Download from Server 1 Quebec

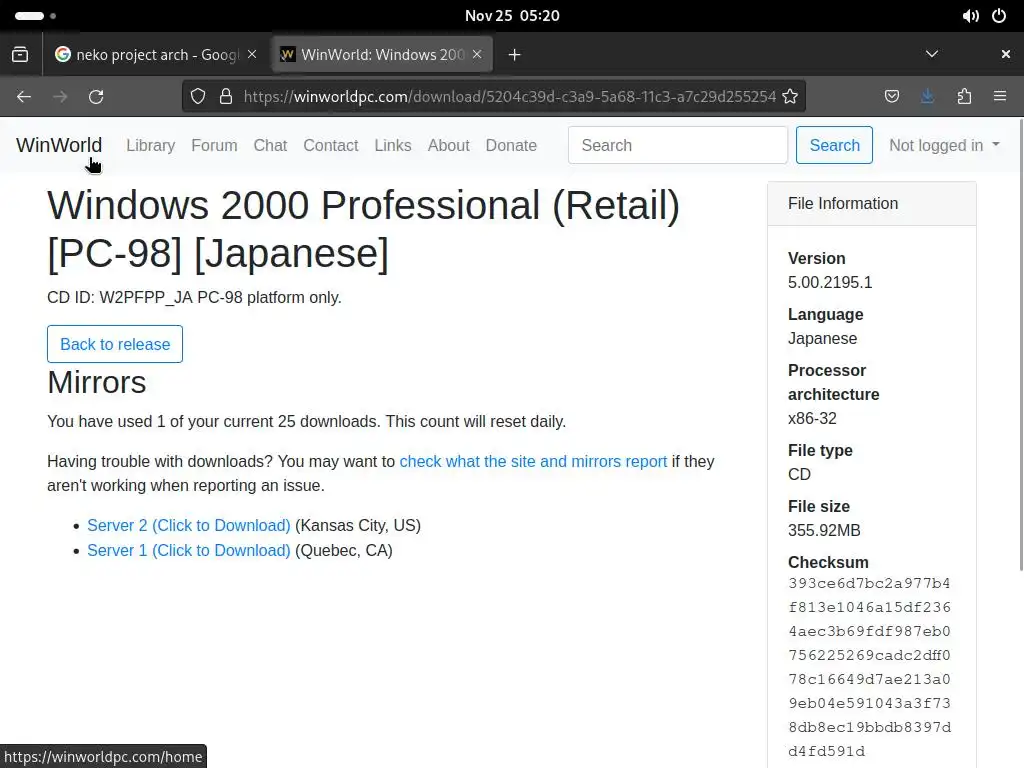point(189,551)
